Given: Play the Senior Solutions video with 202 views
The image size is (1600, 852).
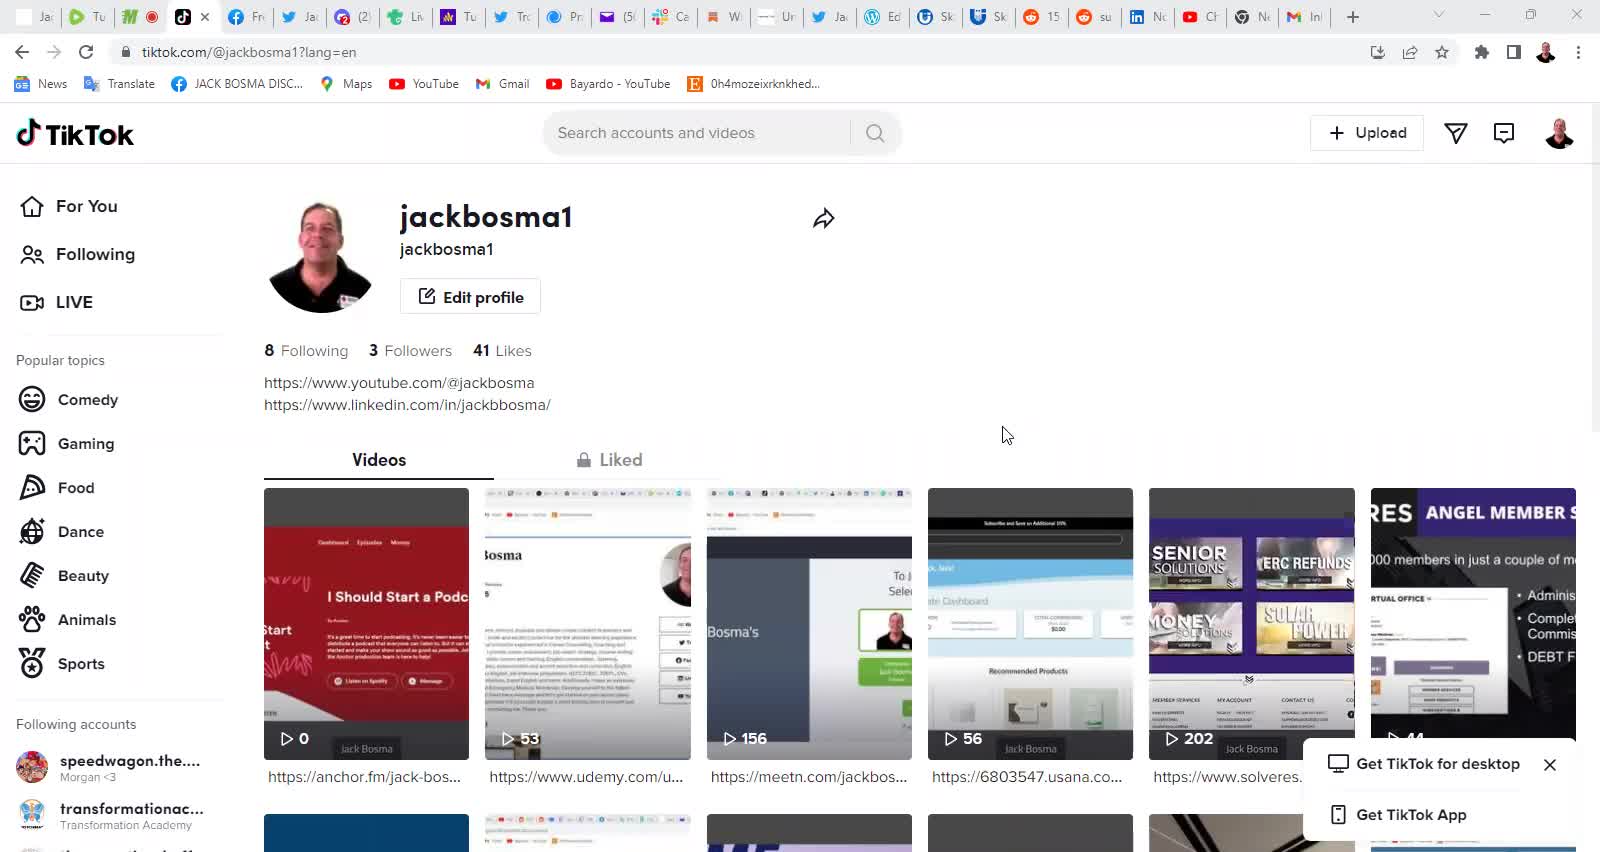Looking at the screenshot, I should click(1252, 624).
